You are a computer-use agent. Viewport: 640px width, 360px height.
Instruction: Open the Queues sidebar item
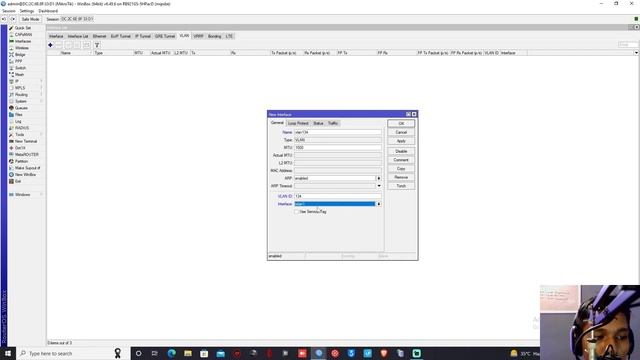(21, 108)
